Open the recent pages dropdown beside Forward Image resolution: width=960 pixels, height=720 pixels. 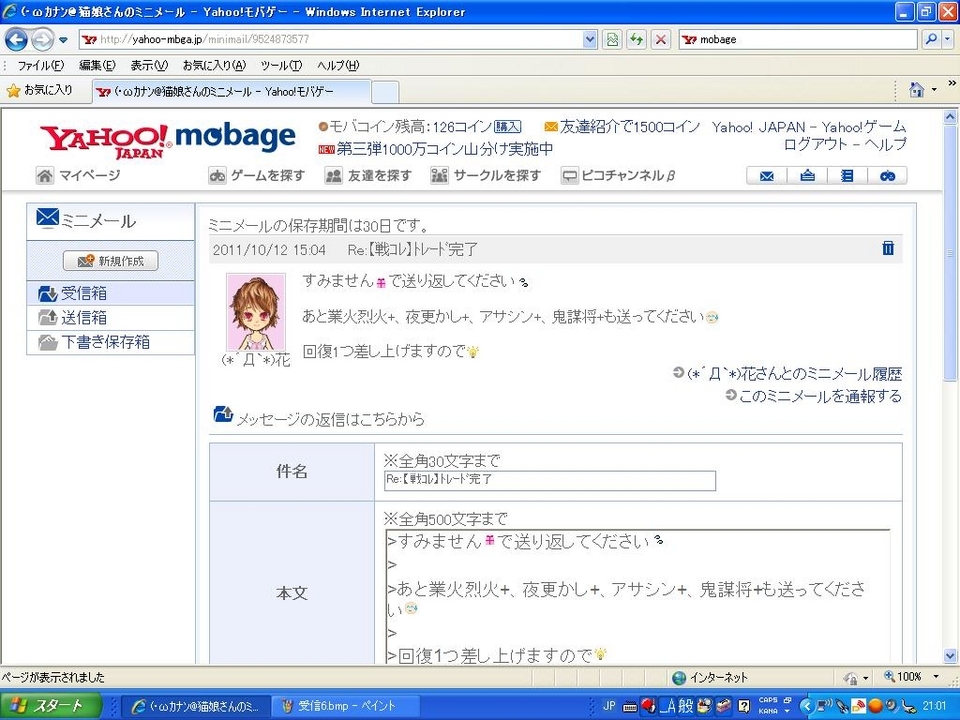coord(63,40)
